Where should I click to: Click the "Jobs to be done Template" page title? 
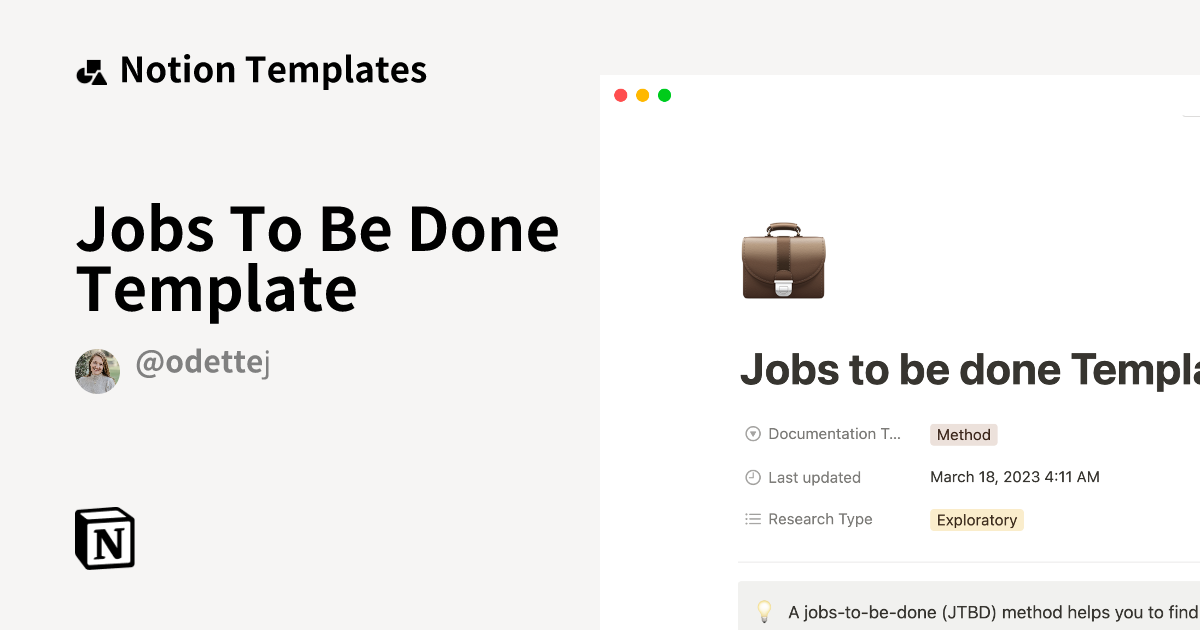pyautogui.click(x=970, y=370)
